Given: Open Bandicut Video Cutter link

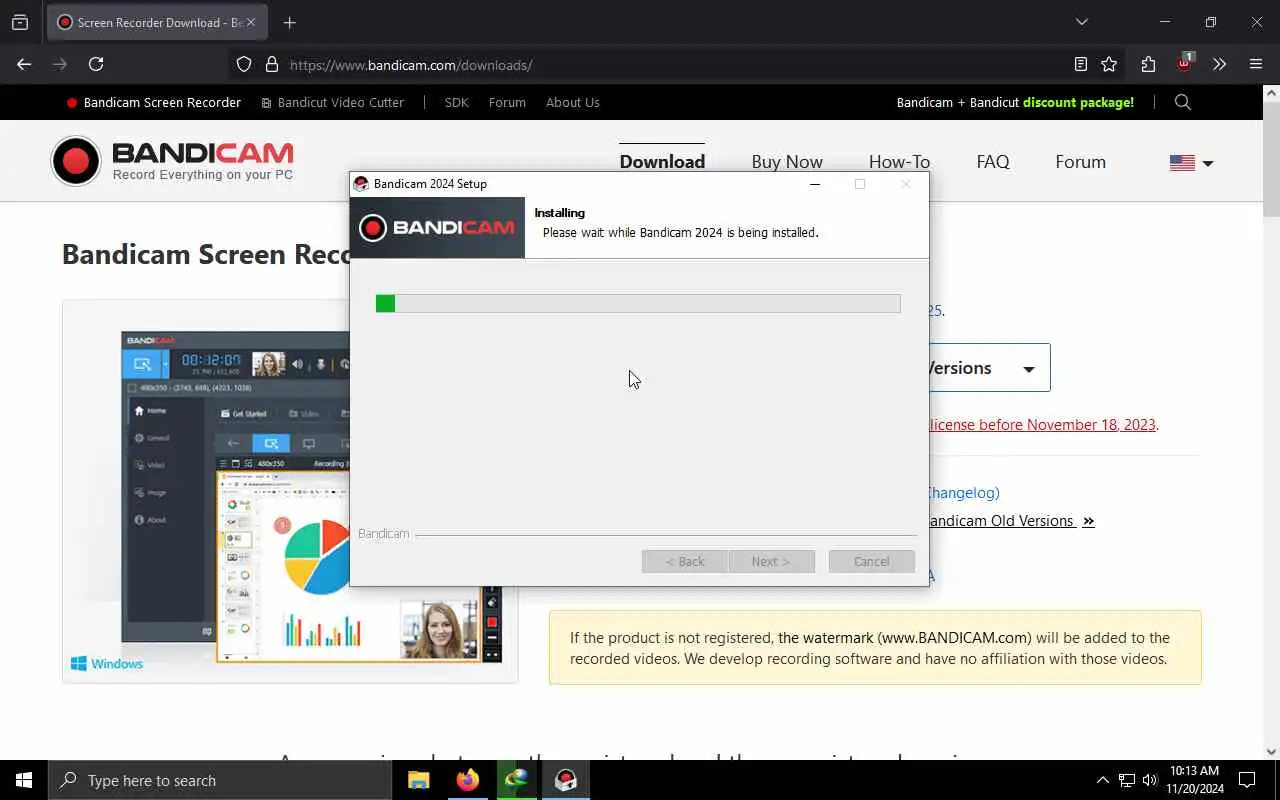Looking at the screenshot, I should [332, 102].
